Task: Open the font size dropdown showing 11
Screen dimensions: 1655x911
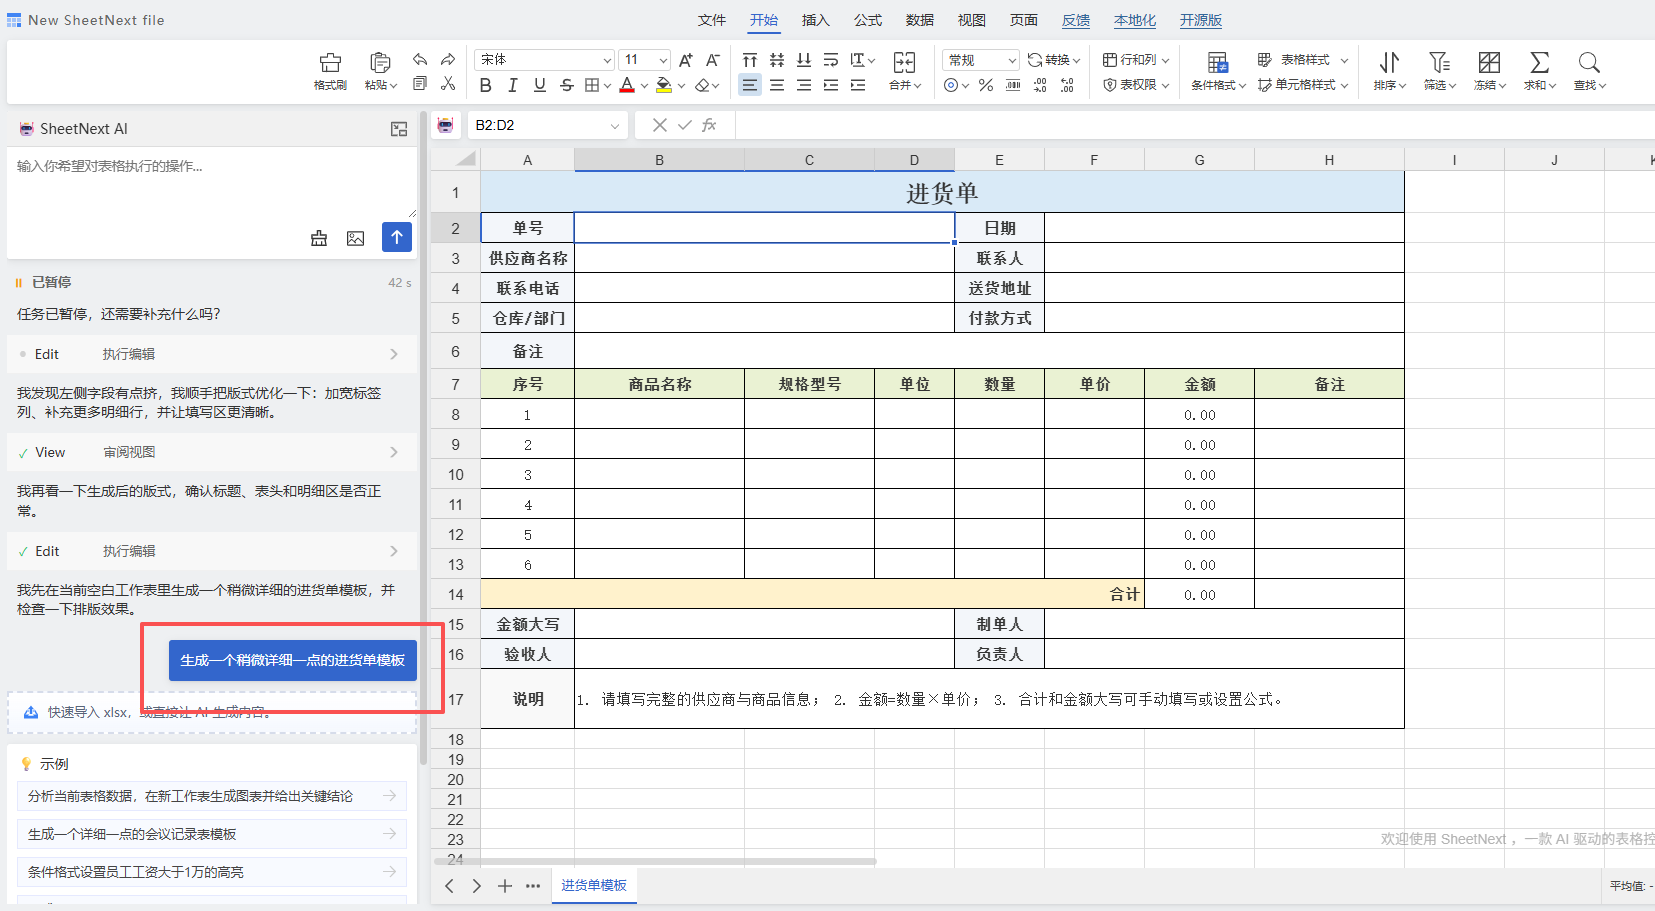Action: [645, 60]
